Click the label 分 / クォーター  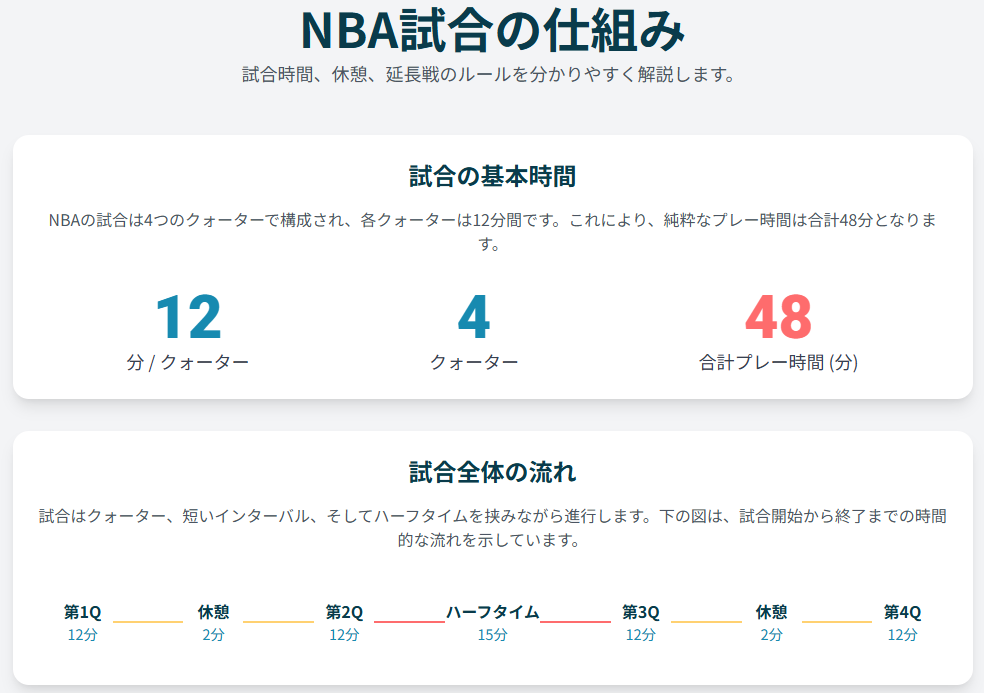pyautogui.click(x=188, y=362)
